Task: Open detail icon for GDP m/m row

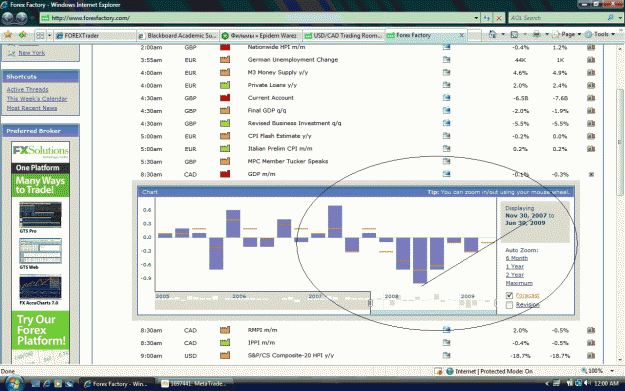Action: point(446,174)
